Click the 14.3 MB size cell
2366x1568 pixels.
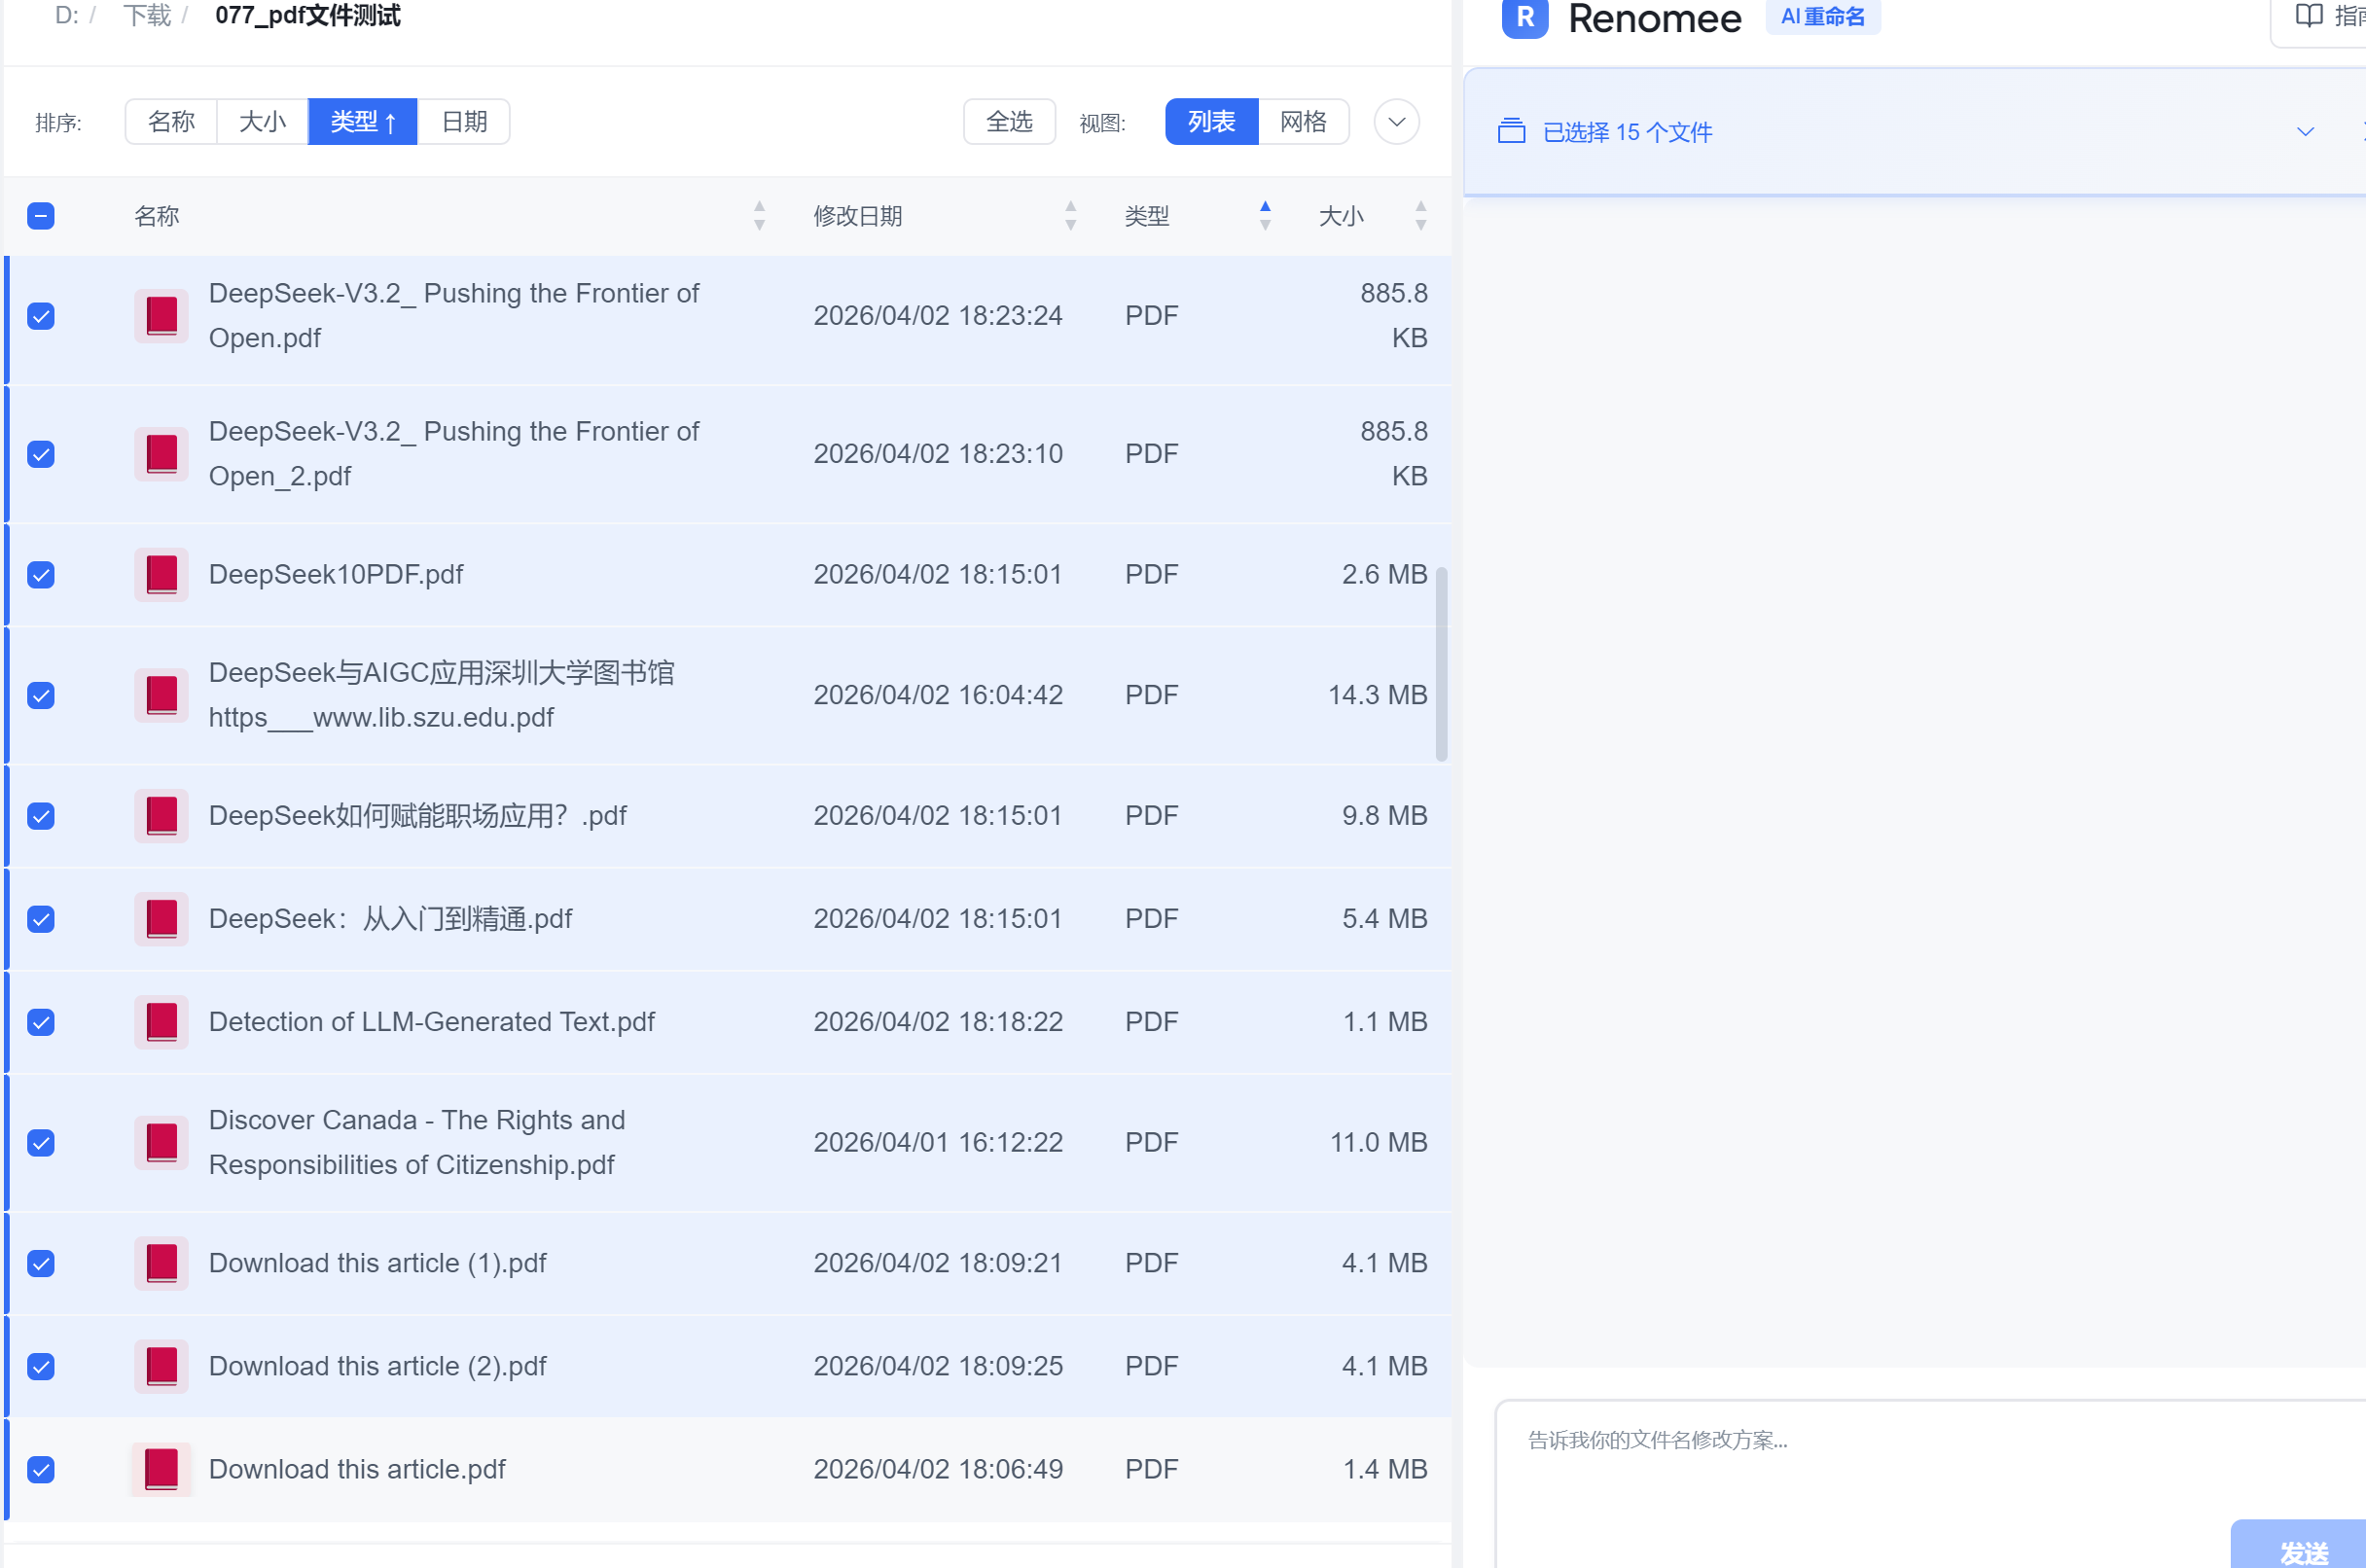(1377, 695)
